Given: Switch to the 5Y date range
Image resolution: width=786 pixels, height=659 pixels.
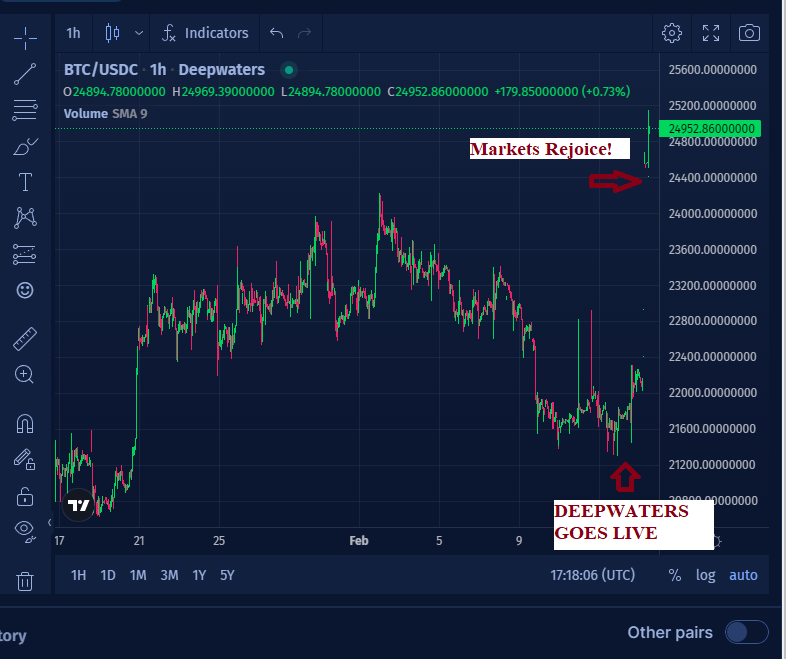Looking at the screenshot, I should [228, 575].
